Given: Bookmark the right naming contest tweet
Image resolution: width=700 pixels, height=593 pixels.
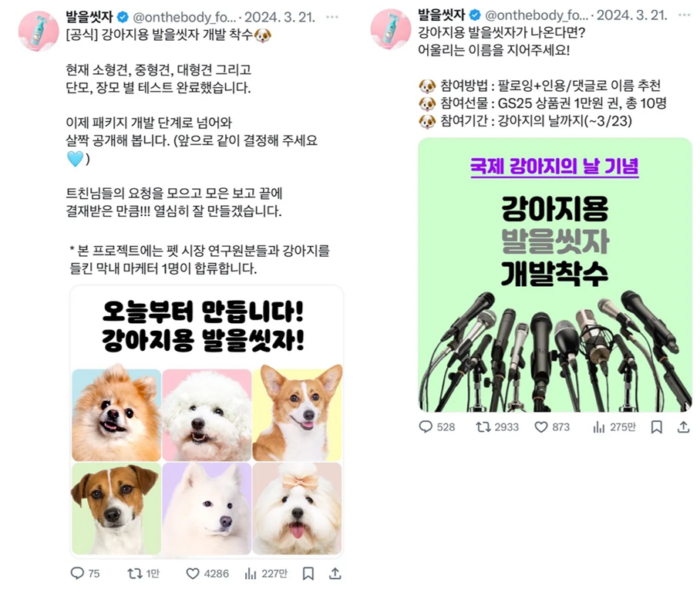Looking at the screenshot, I should point(656,427).
